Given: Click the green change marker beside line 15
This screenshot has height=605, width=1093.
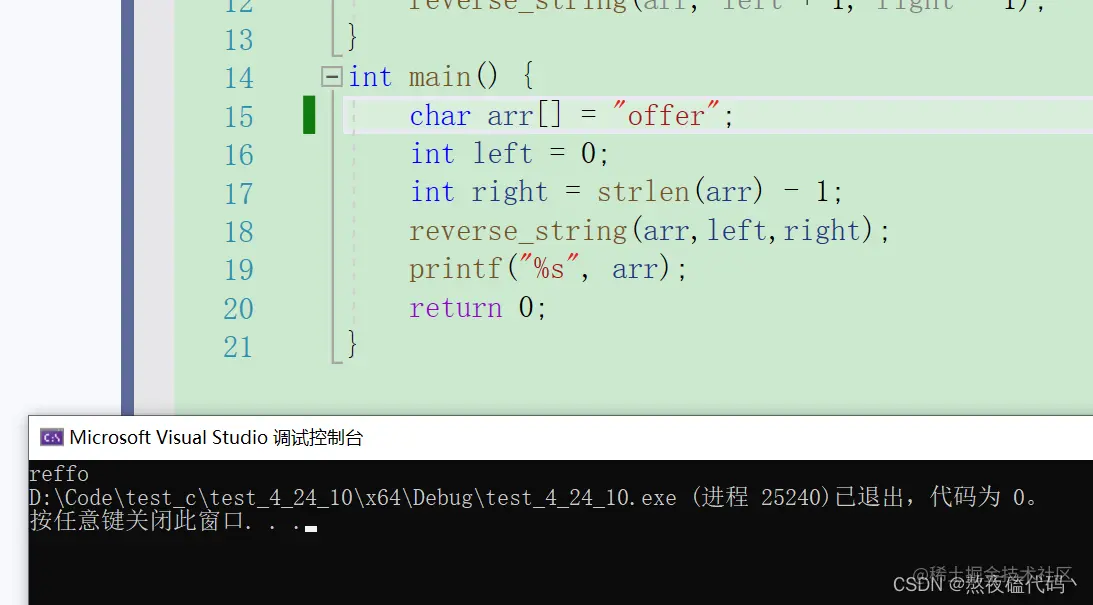Looking at the screenshot, I should (309, 115).
